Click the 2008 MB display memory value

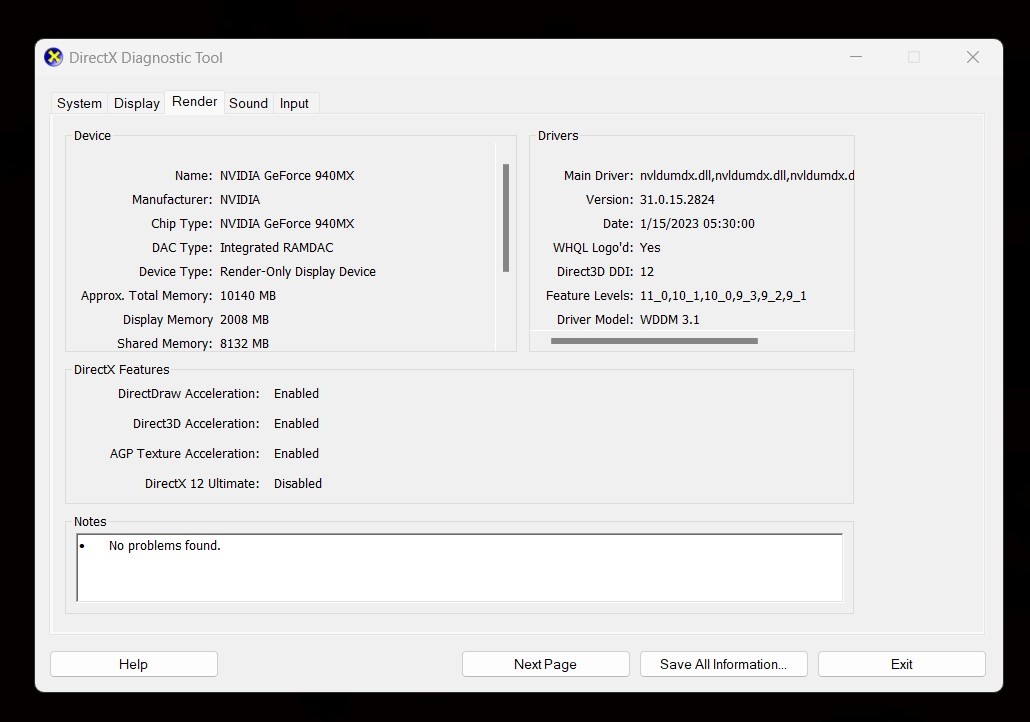coord(244,319)
